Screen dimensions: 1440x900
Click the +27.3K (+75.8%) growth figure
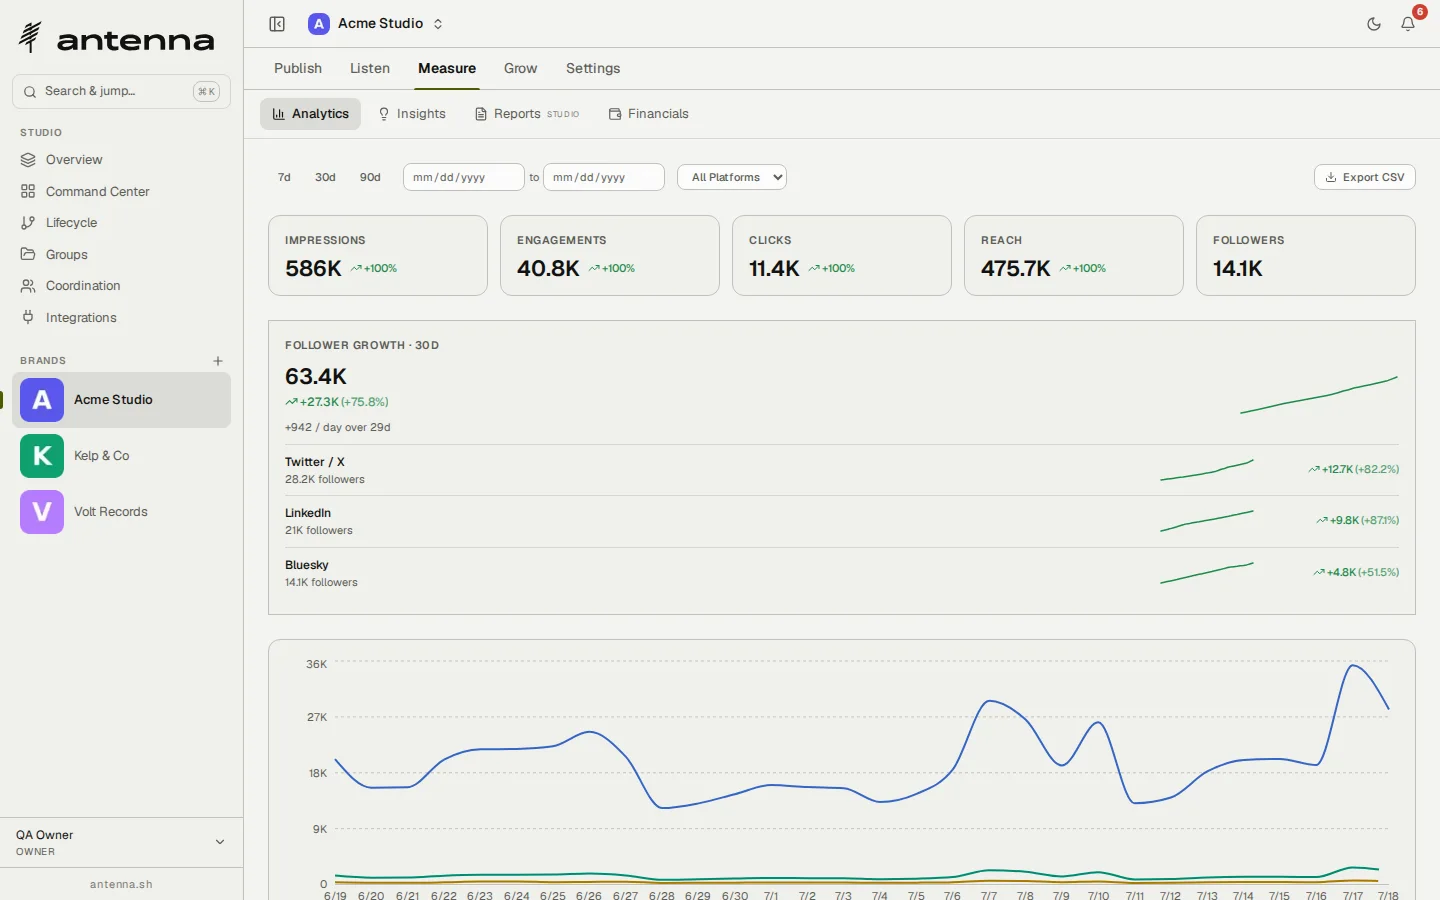tap(337, 402)
